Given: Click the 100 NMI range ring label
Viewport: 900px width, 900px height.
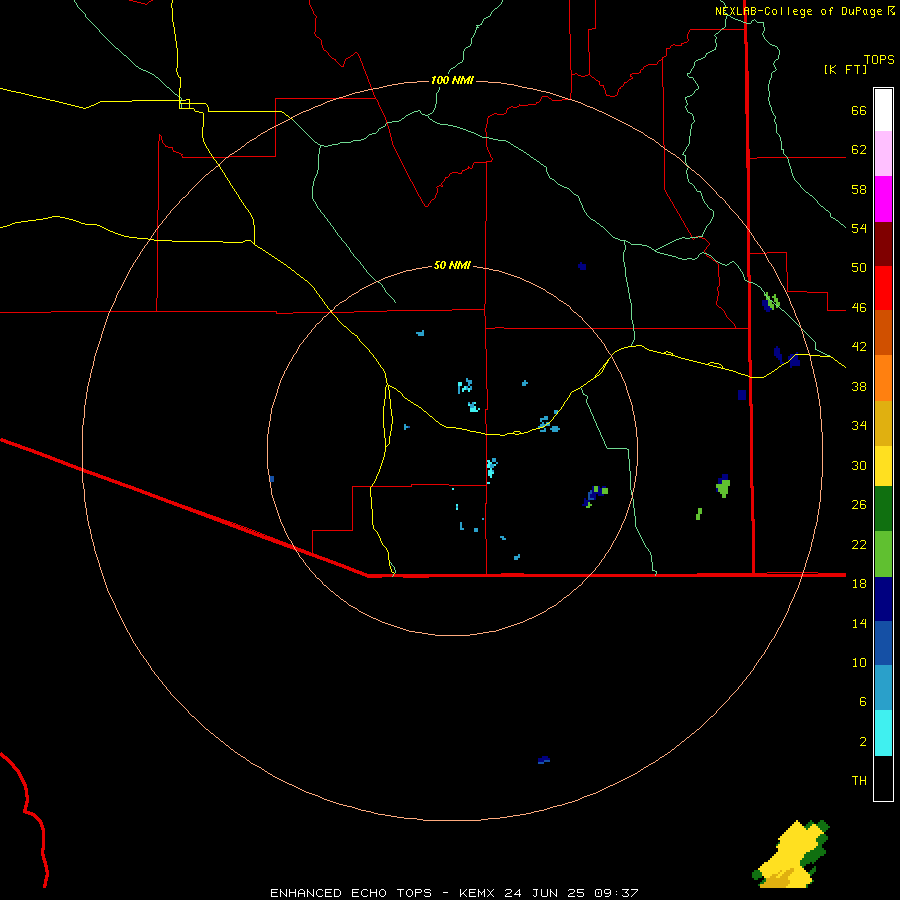Looking at the screenshot, I should [452, 80].
